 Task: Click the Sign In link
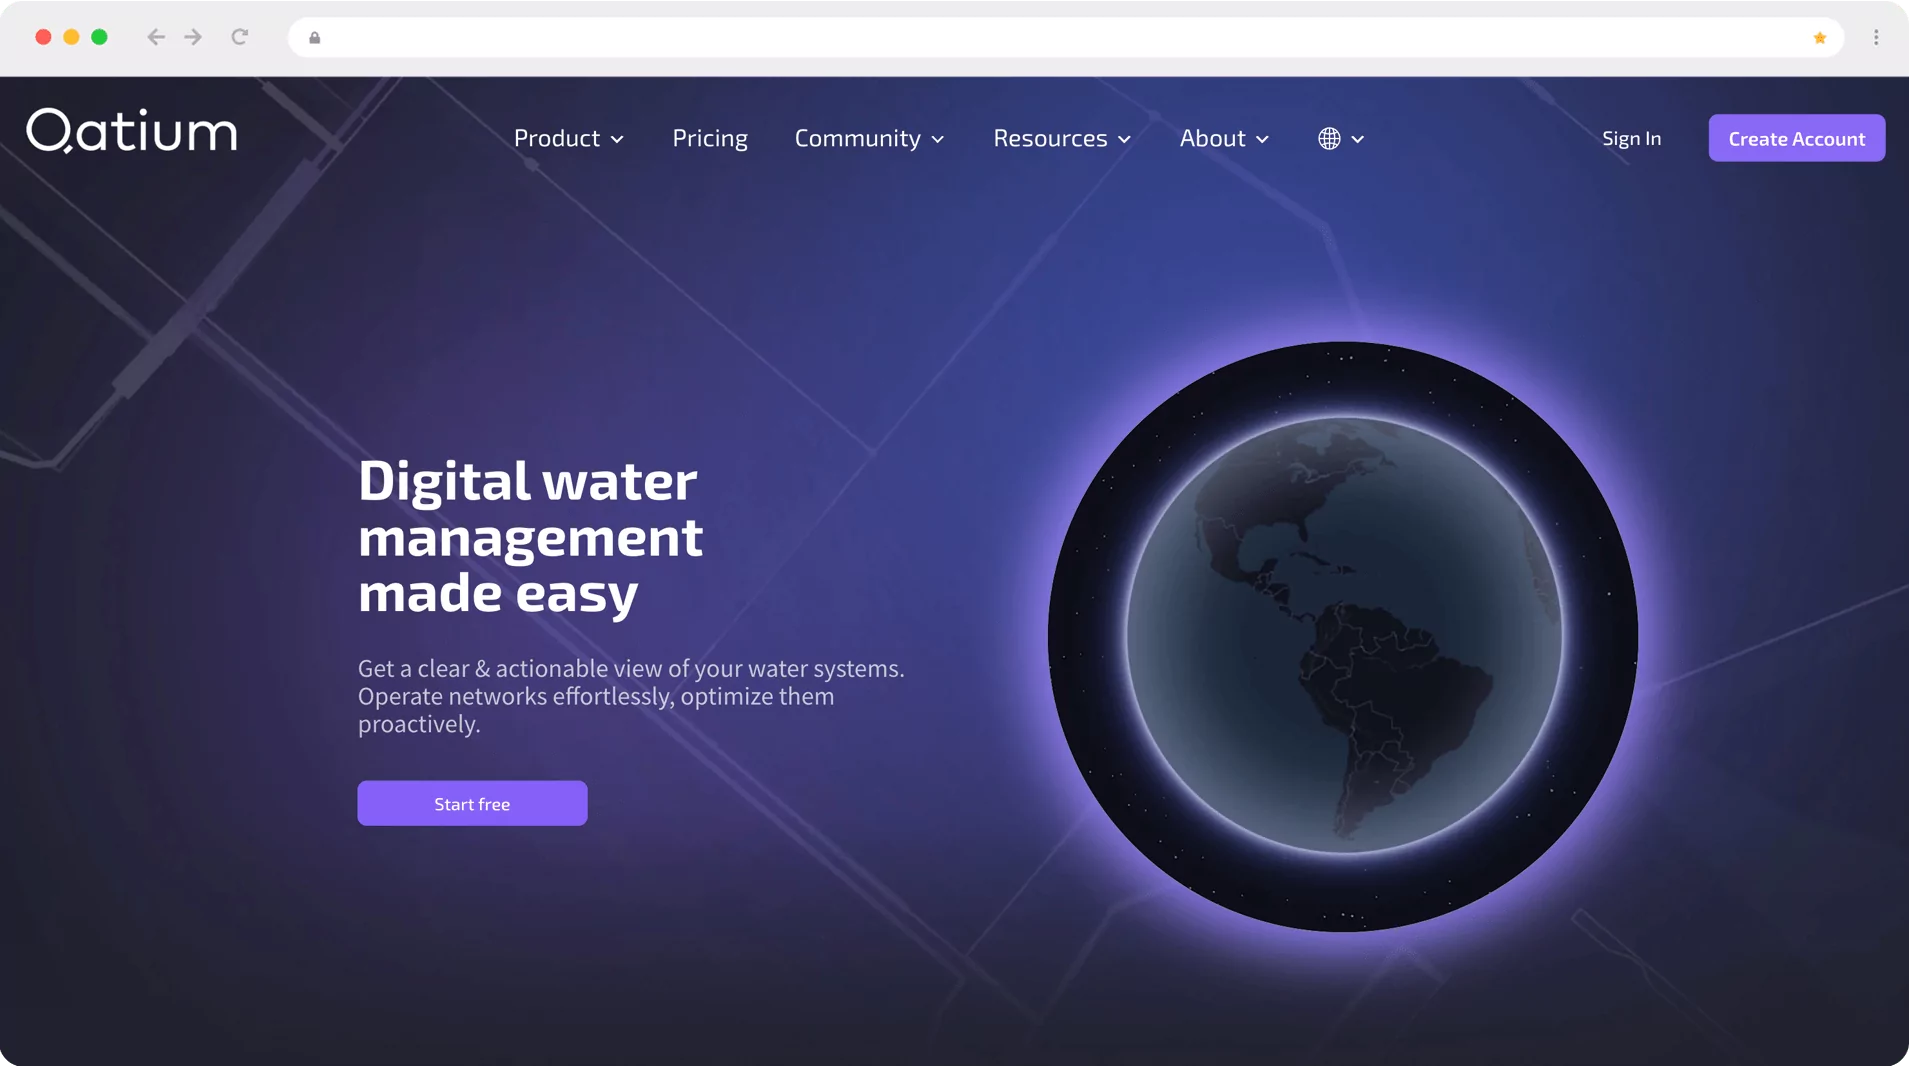[x=1631, y=138]
